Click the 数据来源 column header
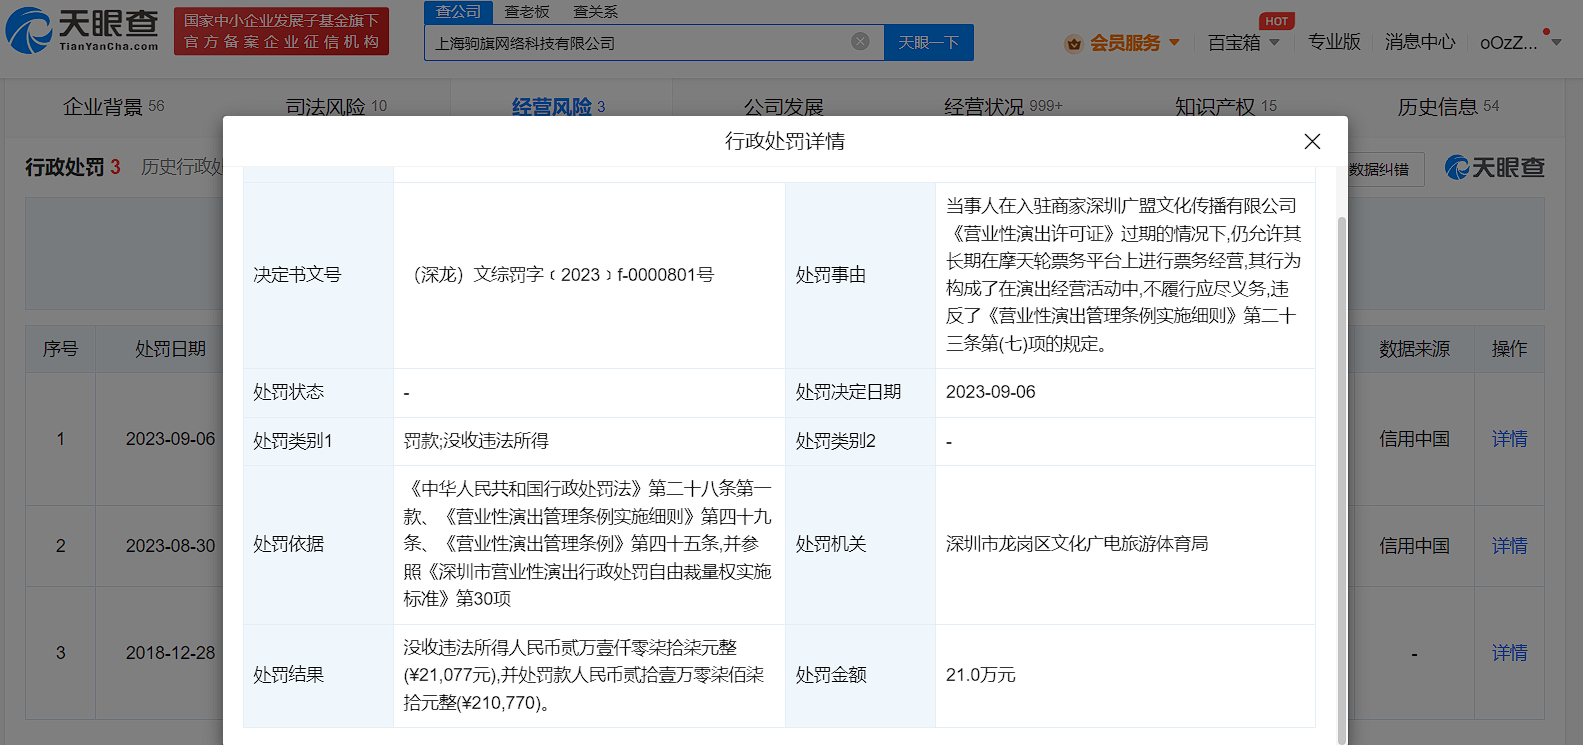The width and height of the screenshot is (1583, 745). click(x=1414, y=349)
